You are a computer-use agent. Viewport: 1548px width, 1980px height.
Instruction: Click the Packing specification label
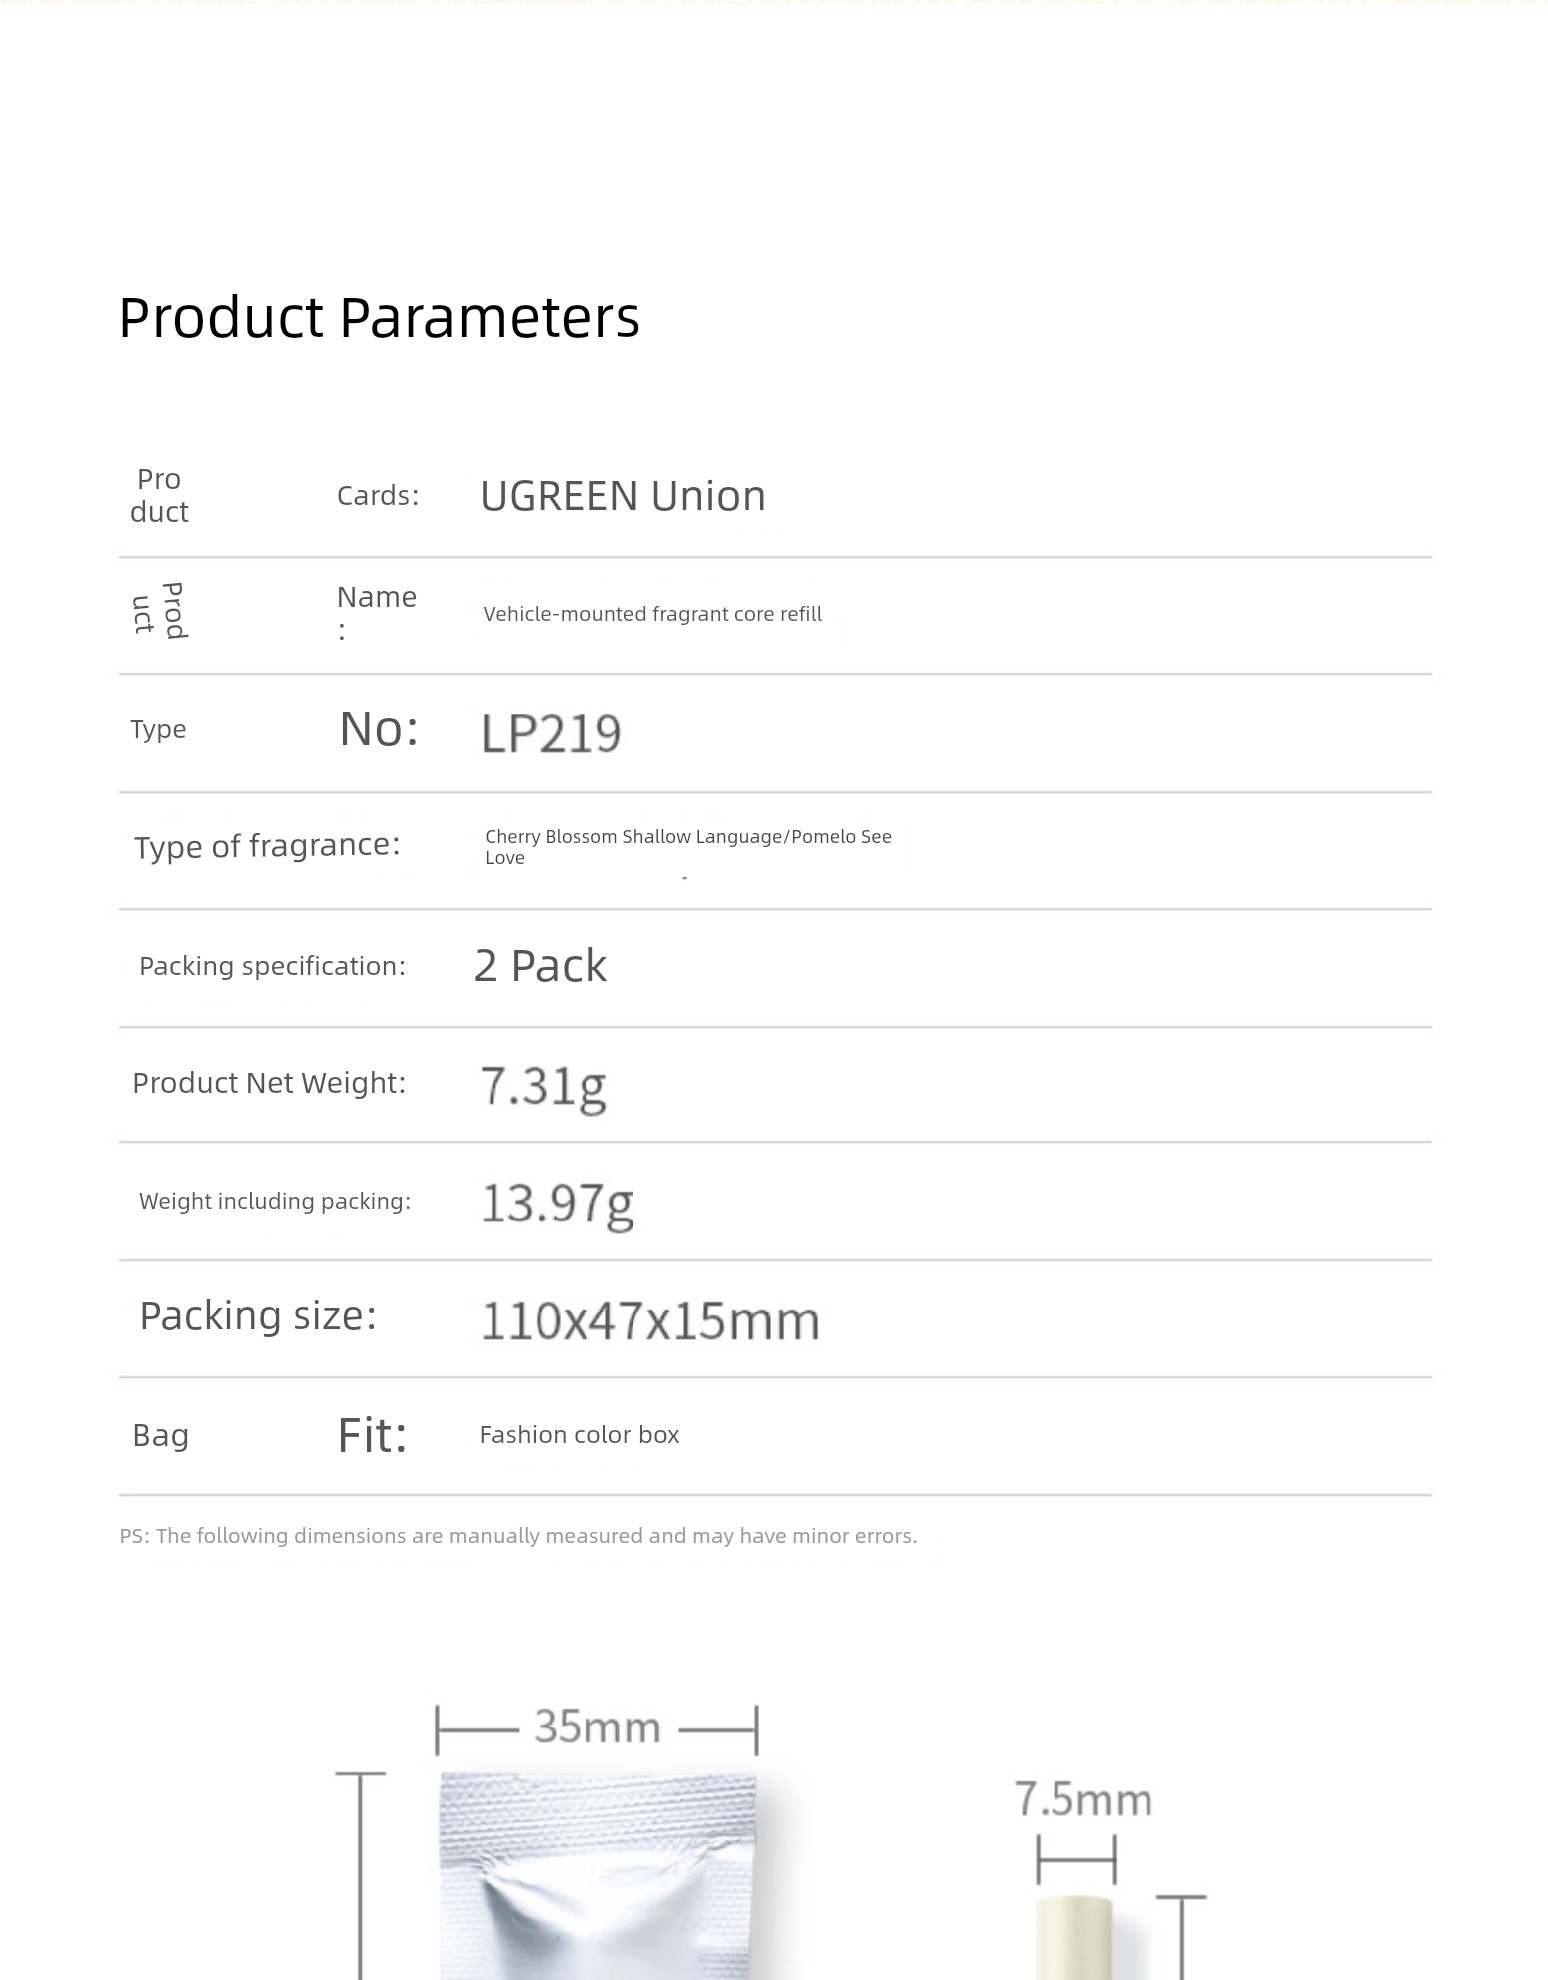pyautogui.click(x=272, y=966)
